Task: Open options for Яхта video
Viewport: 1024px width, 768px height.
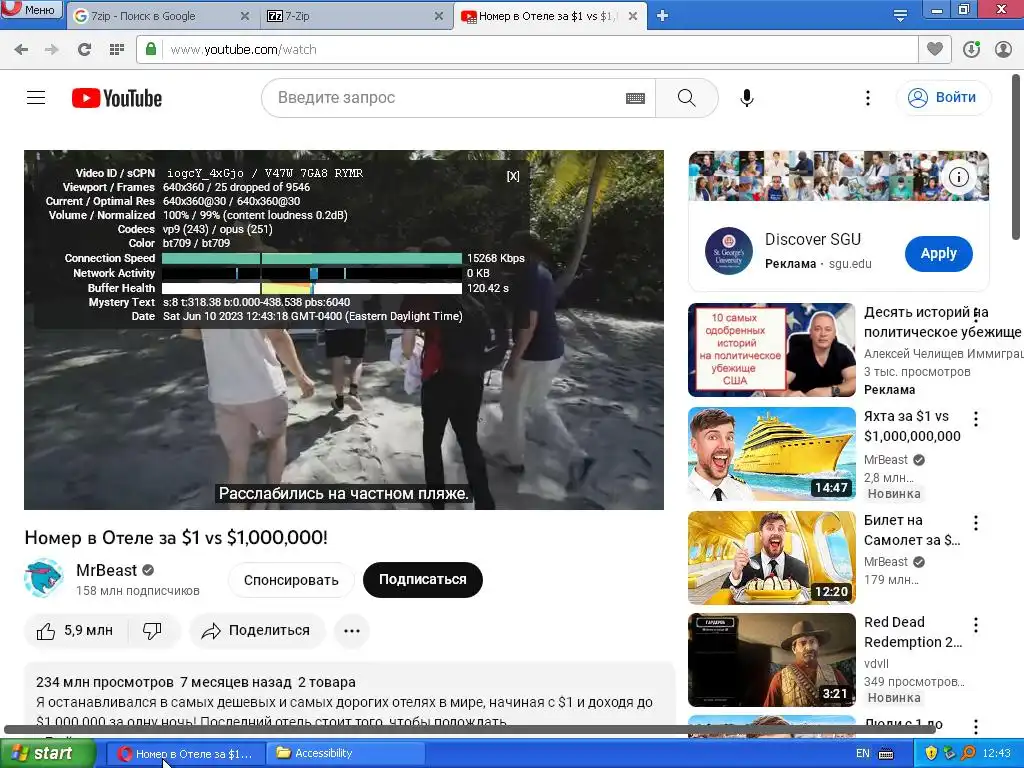Action: (976, 419)
